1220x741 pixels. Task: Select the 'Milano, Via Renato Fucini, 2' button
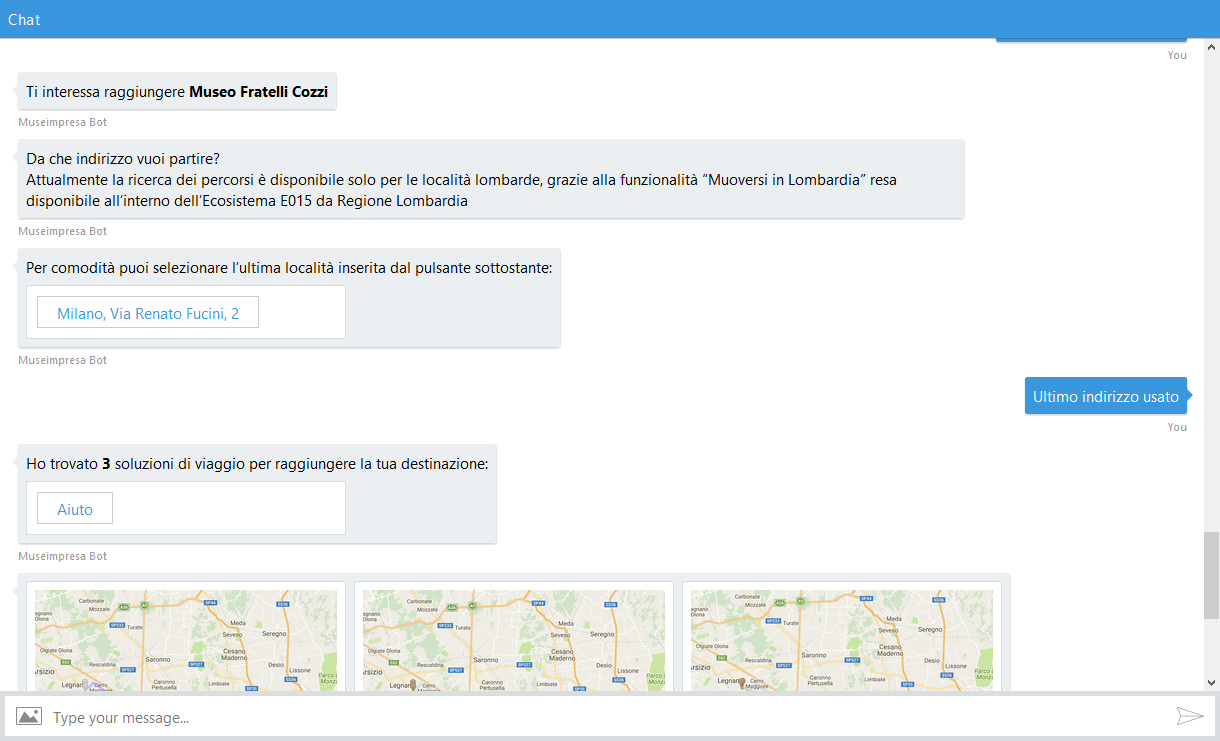pyautogui.click(x=148, y=313)
